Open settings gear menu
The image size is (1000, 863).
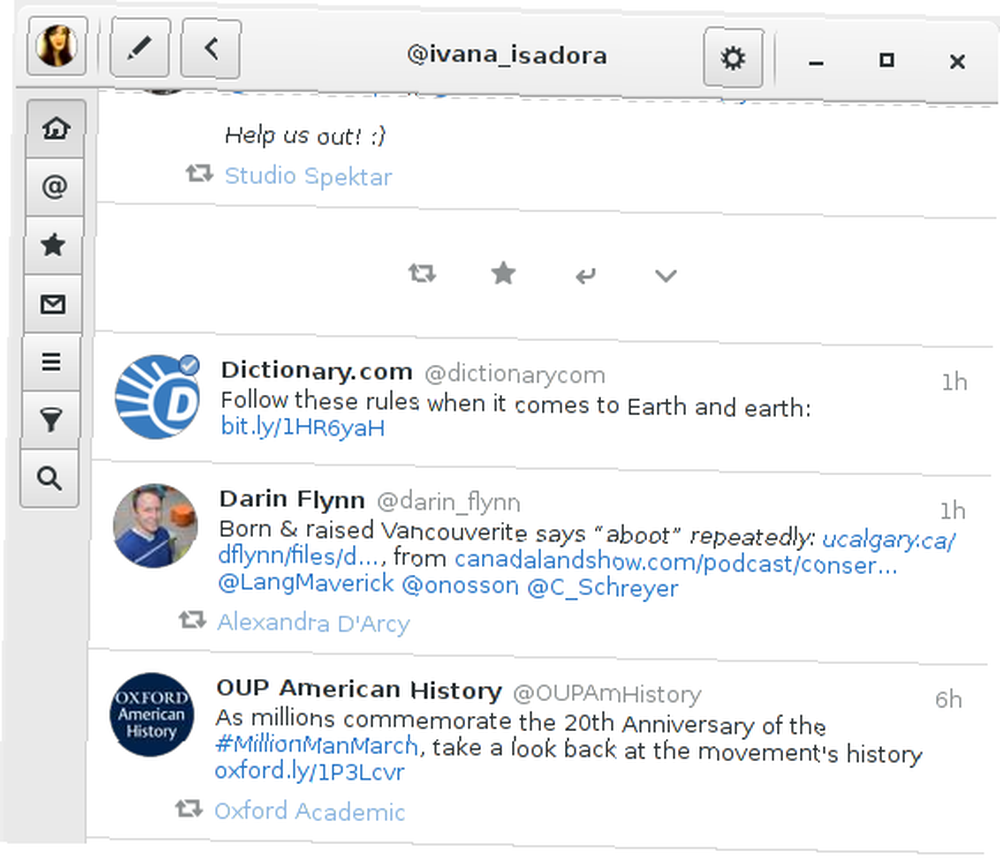(733, 58)
